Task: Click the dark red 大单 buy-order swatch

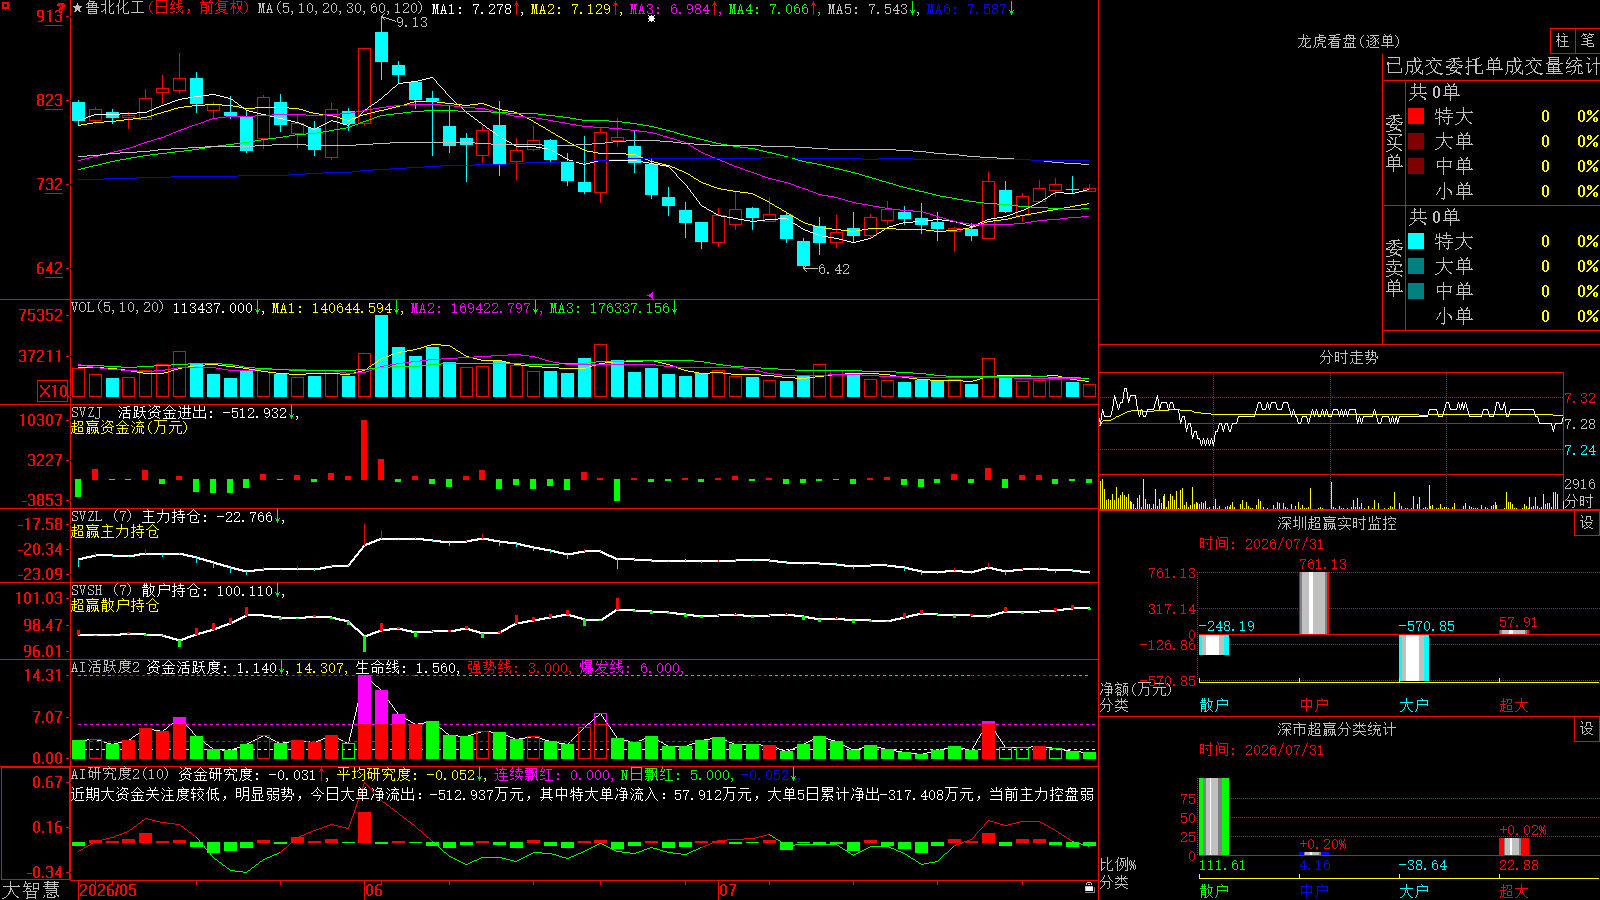Action: [1416, 141]
